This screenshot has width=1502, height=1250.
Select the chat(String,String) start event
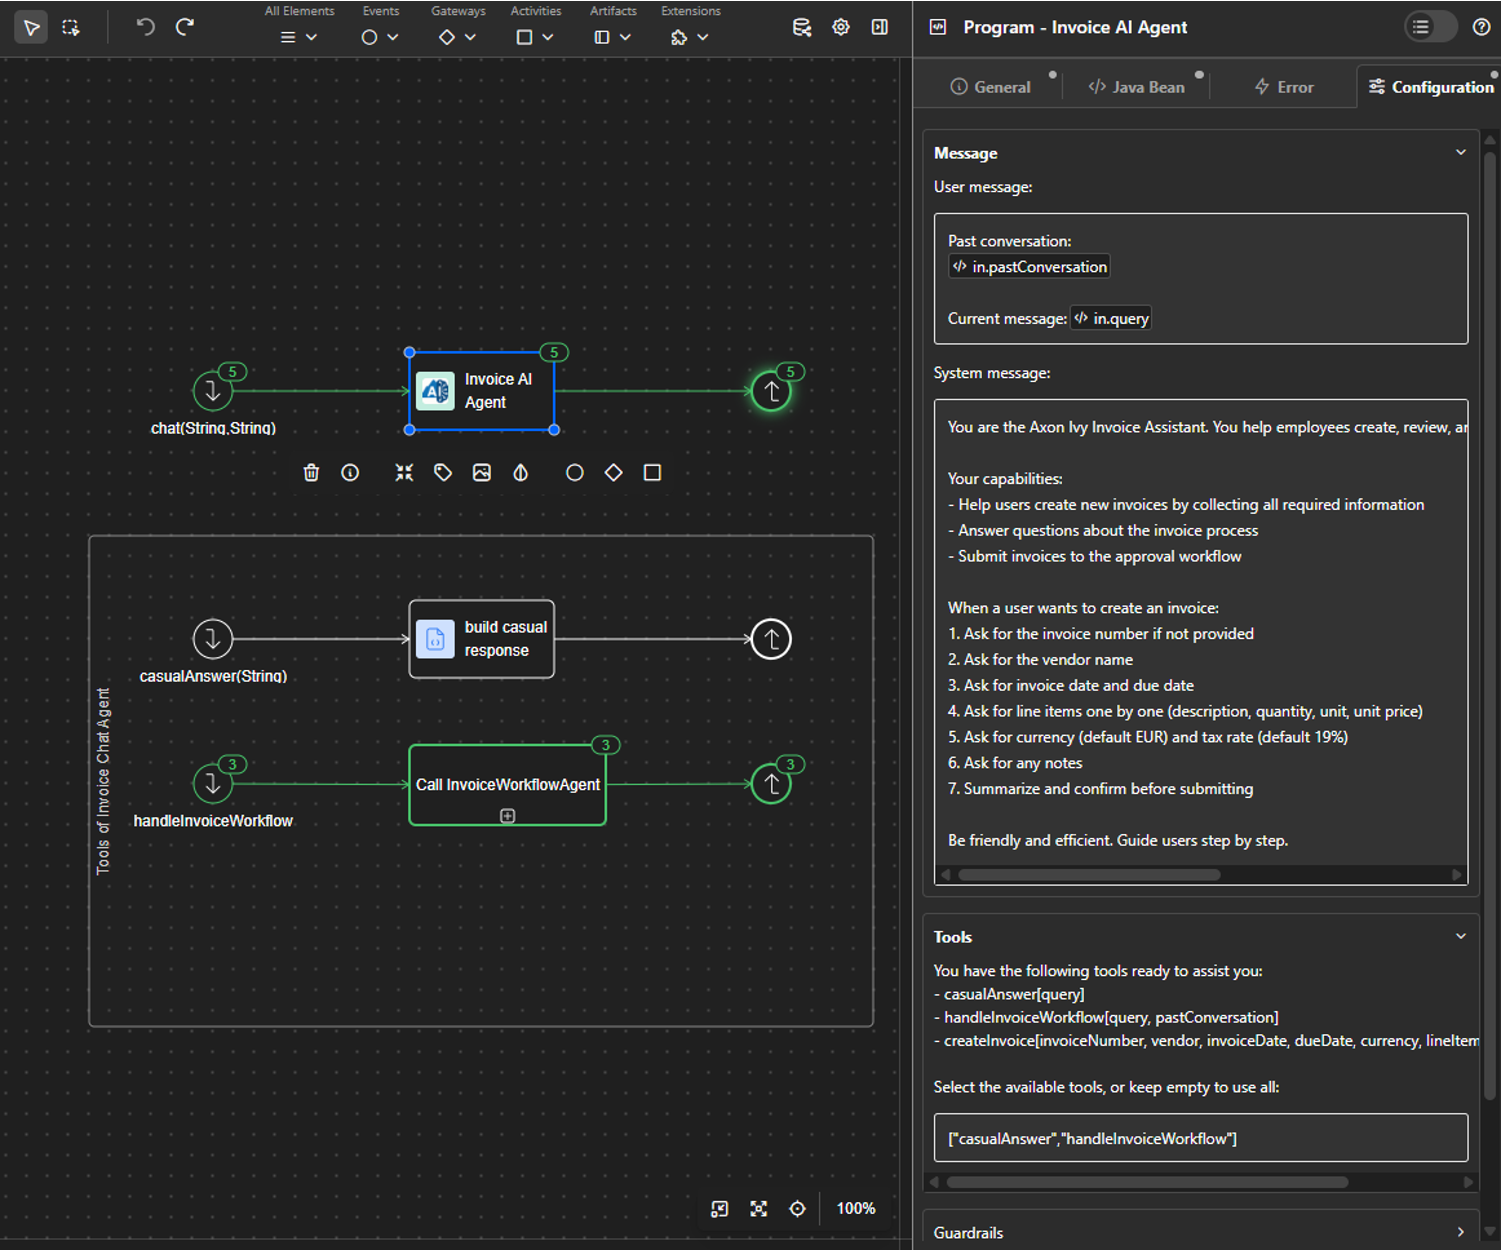coord(213,391)
